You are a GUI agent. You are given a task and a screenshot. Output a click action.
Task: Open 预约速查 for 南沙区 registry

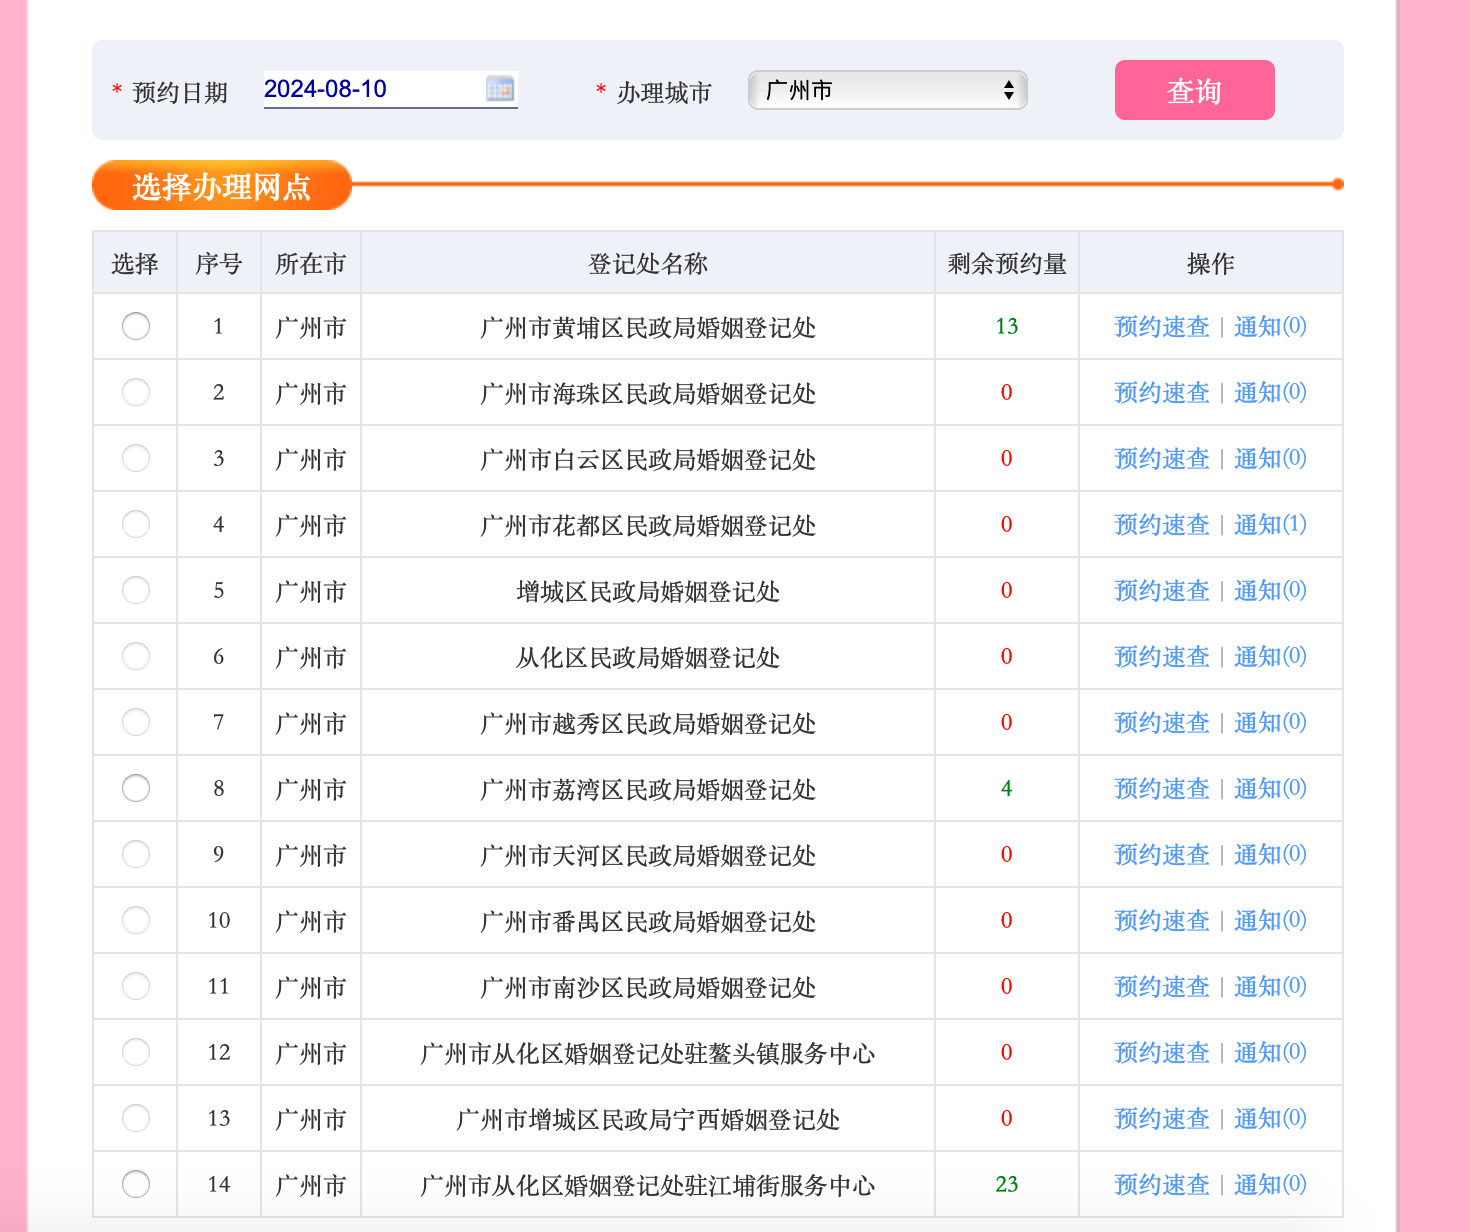coord(1161,987)
